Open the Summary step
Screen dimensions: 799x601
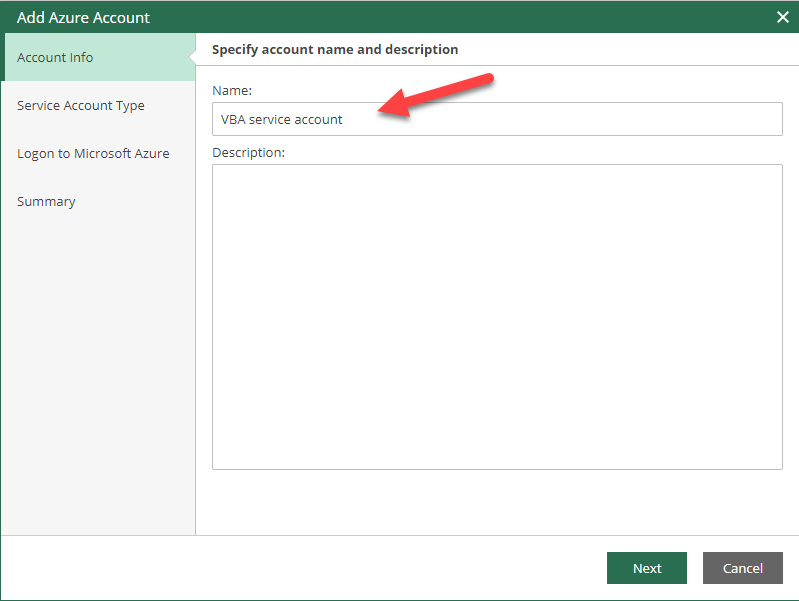pos(100,201)
